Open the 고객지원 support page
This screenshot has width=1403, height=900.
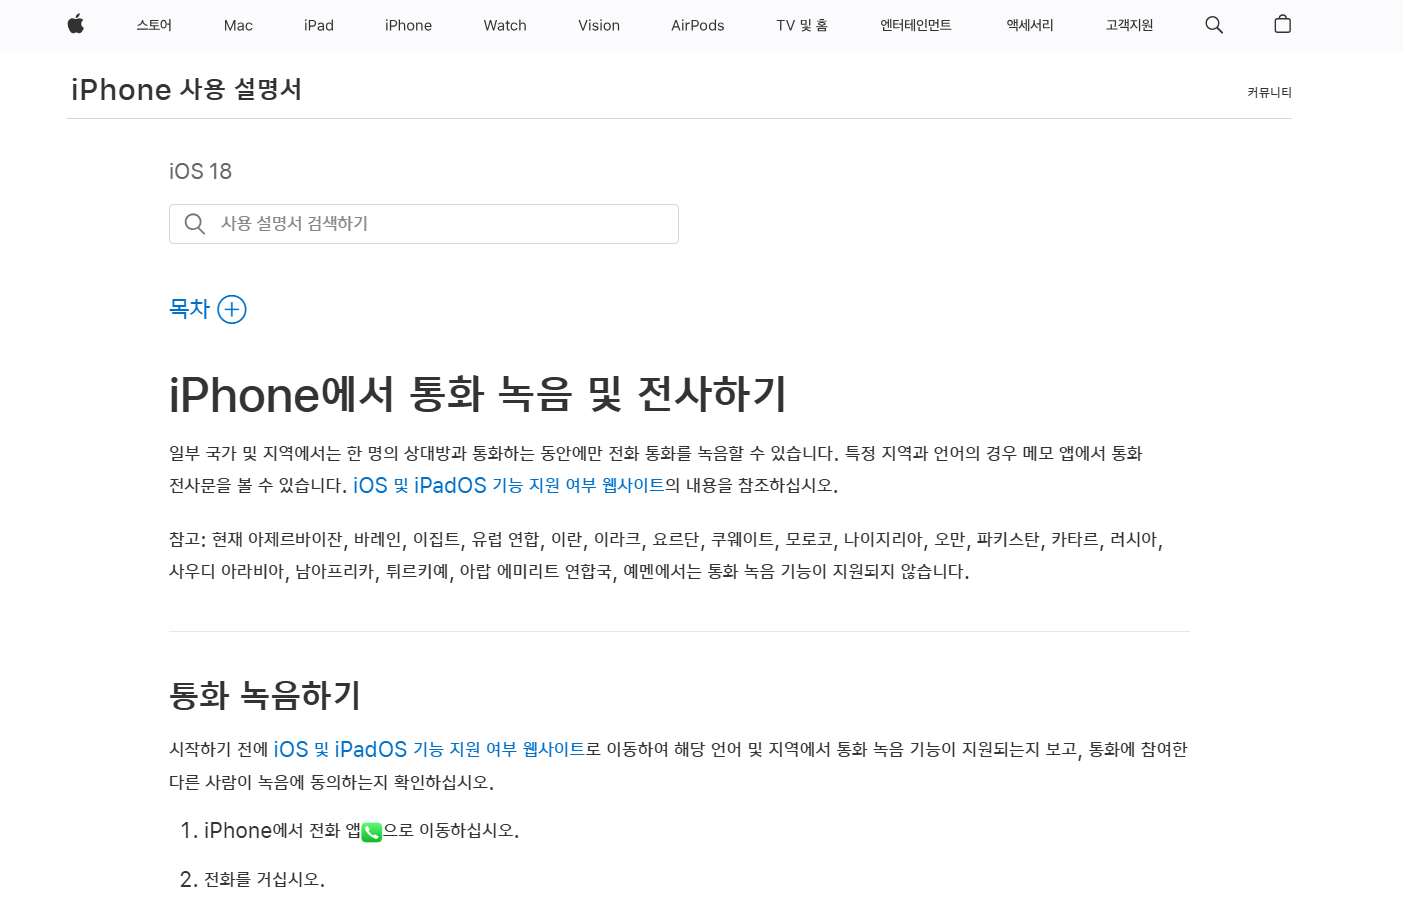tap(1128, 25)
